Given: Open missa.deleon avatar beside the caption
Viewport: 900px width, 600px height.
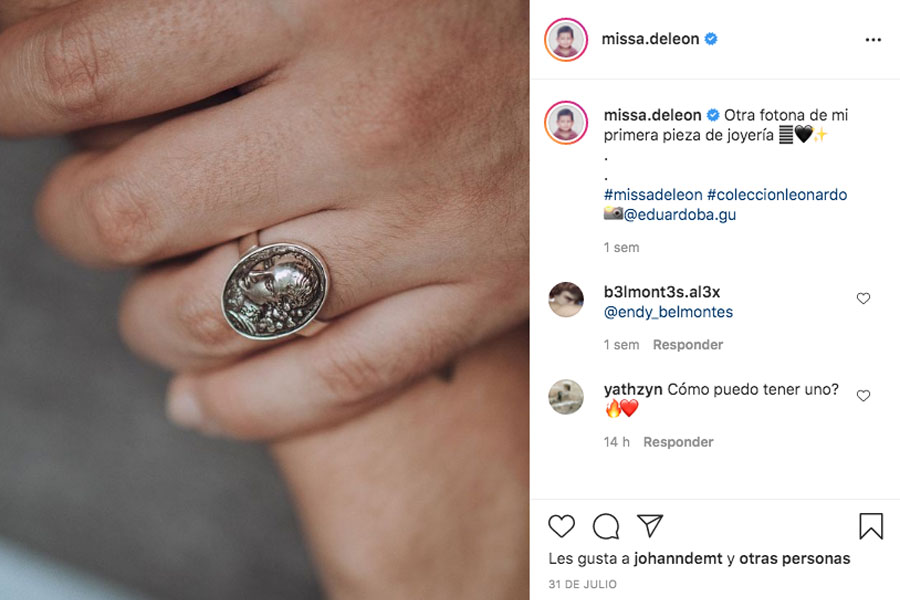Looking at the screenshot, I should [x=566, y=122].
